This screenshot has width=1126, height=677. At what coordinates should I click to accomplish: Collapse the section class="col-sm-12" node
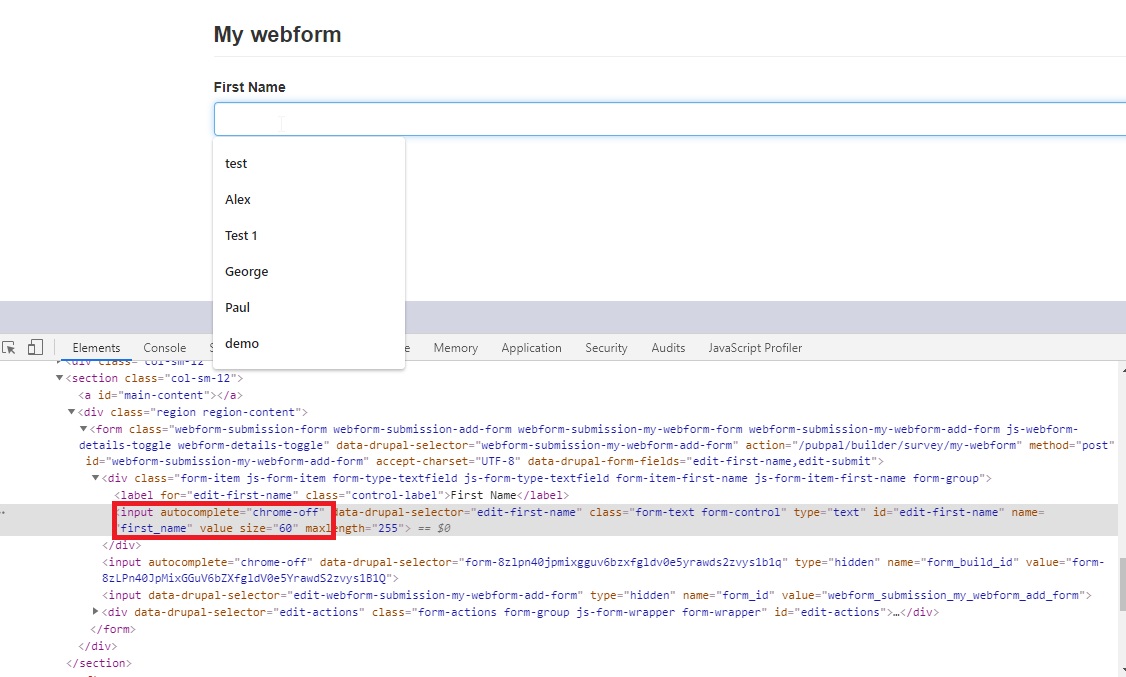coord(60,378)
